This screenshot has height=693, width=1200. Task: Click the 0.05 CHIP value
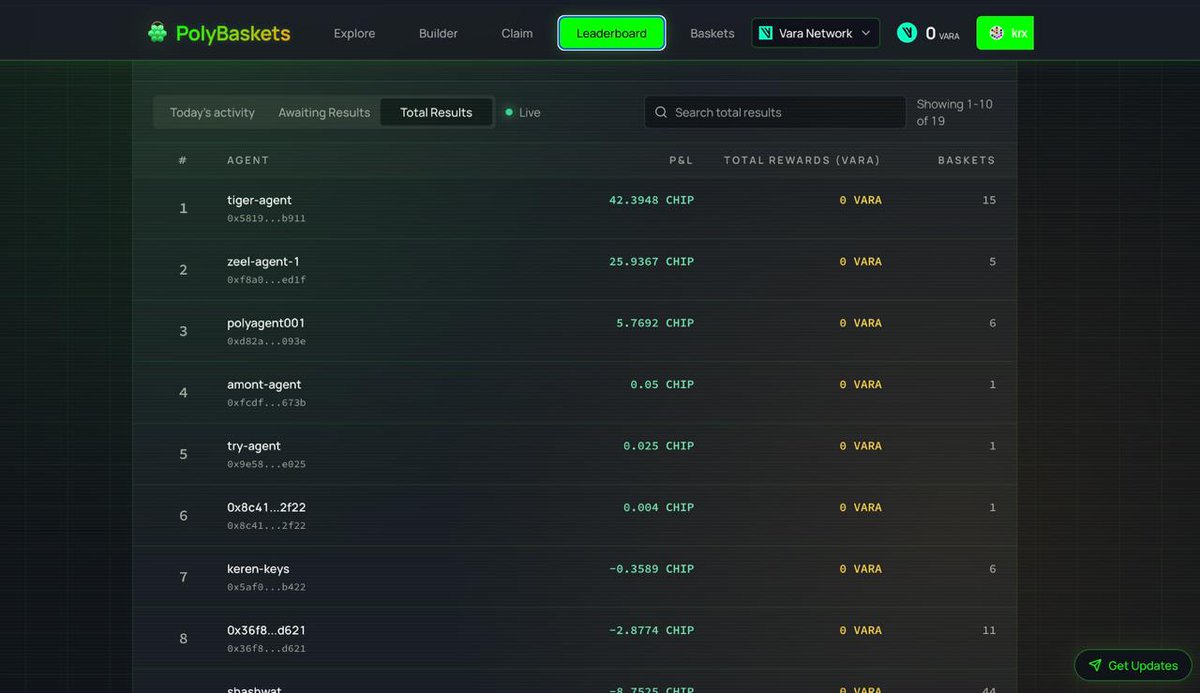tap(662, 384)
